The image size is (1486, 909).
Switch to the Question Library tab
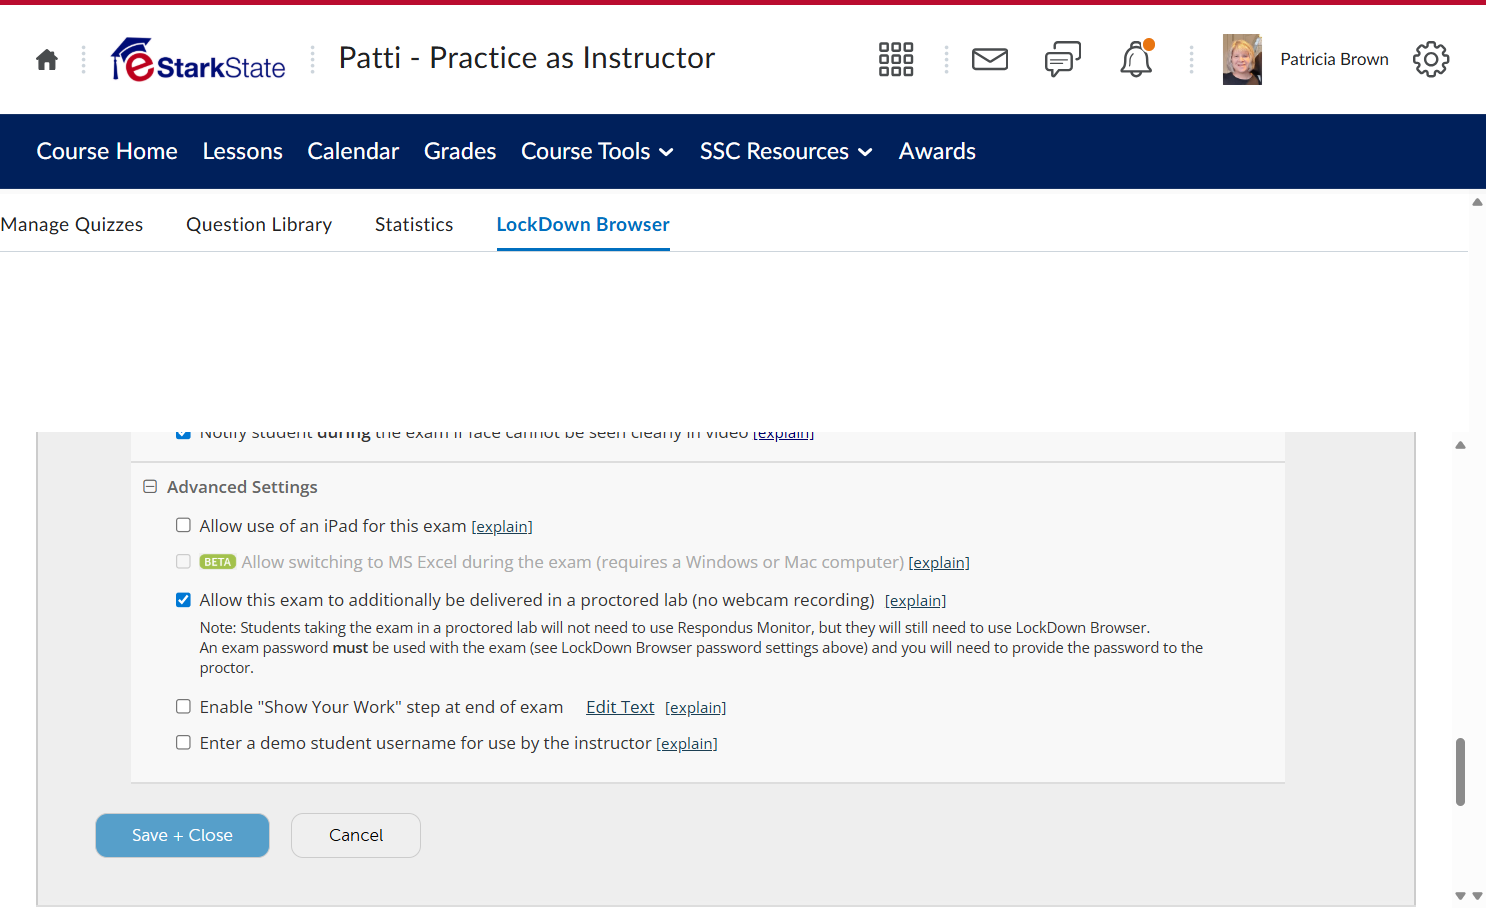tap(259, 224)
